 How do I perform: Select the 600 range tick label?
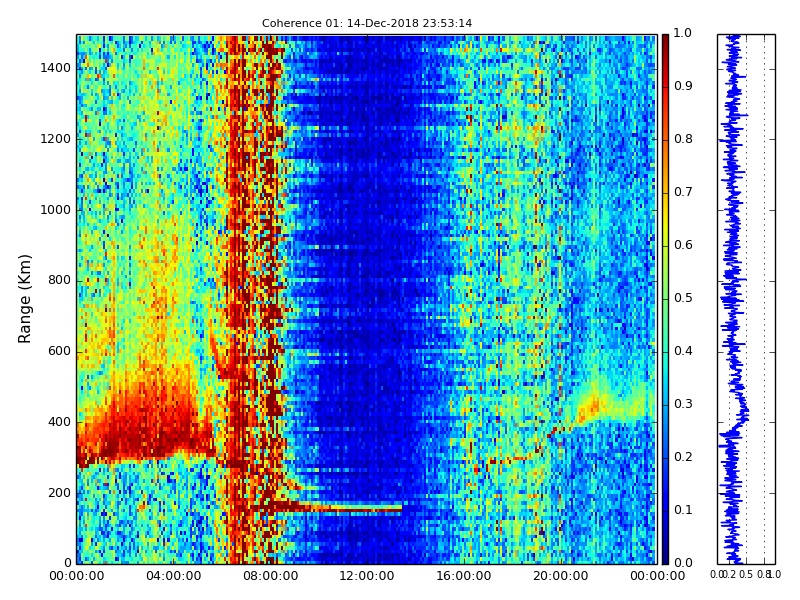(60, 351)
